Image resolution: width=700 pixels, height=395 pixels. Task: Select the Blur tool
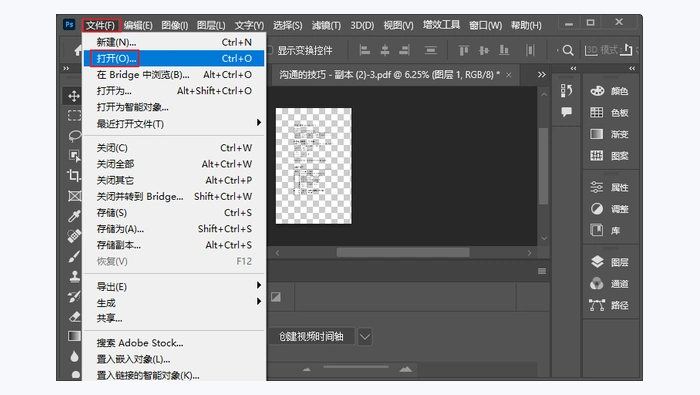tap(74, 356)
